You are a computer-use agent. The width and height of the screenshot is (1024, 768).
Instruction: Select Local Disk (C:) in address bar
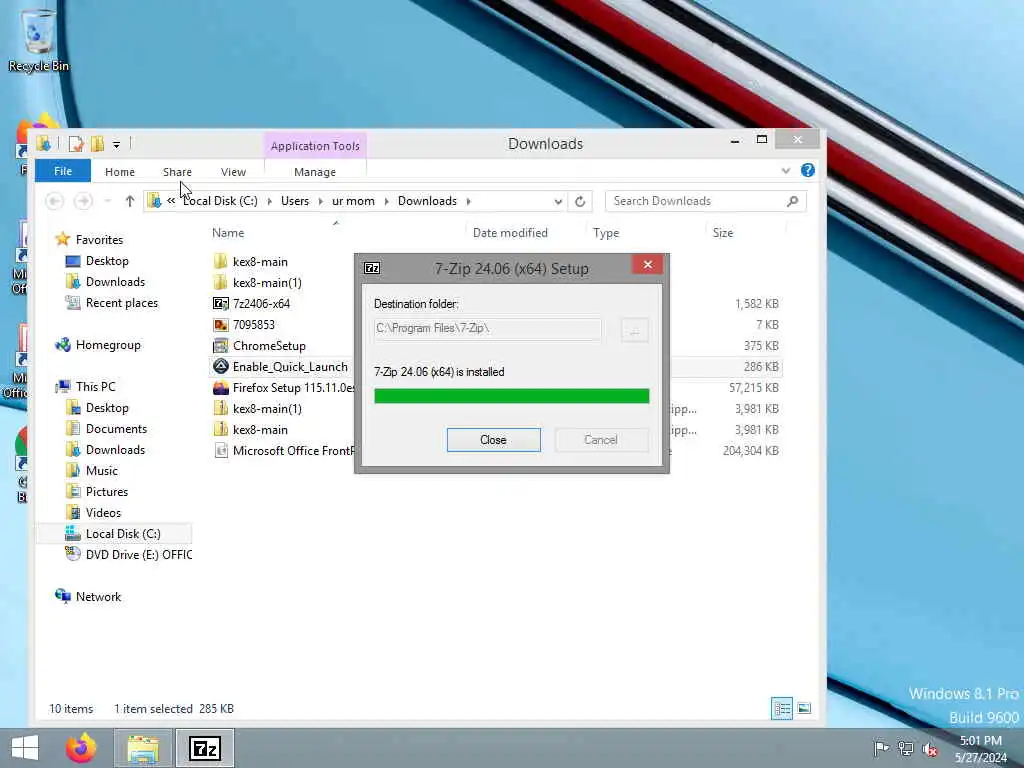coord(220,201)
